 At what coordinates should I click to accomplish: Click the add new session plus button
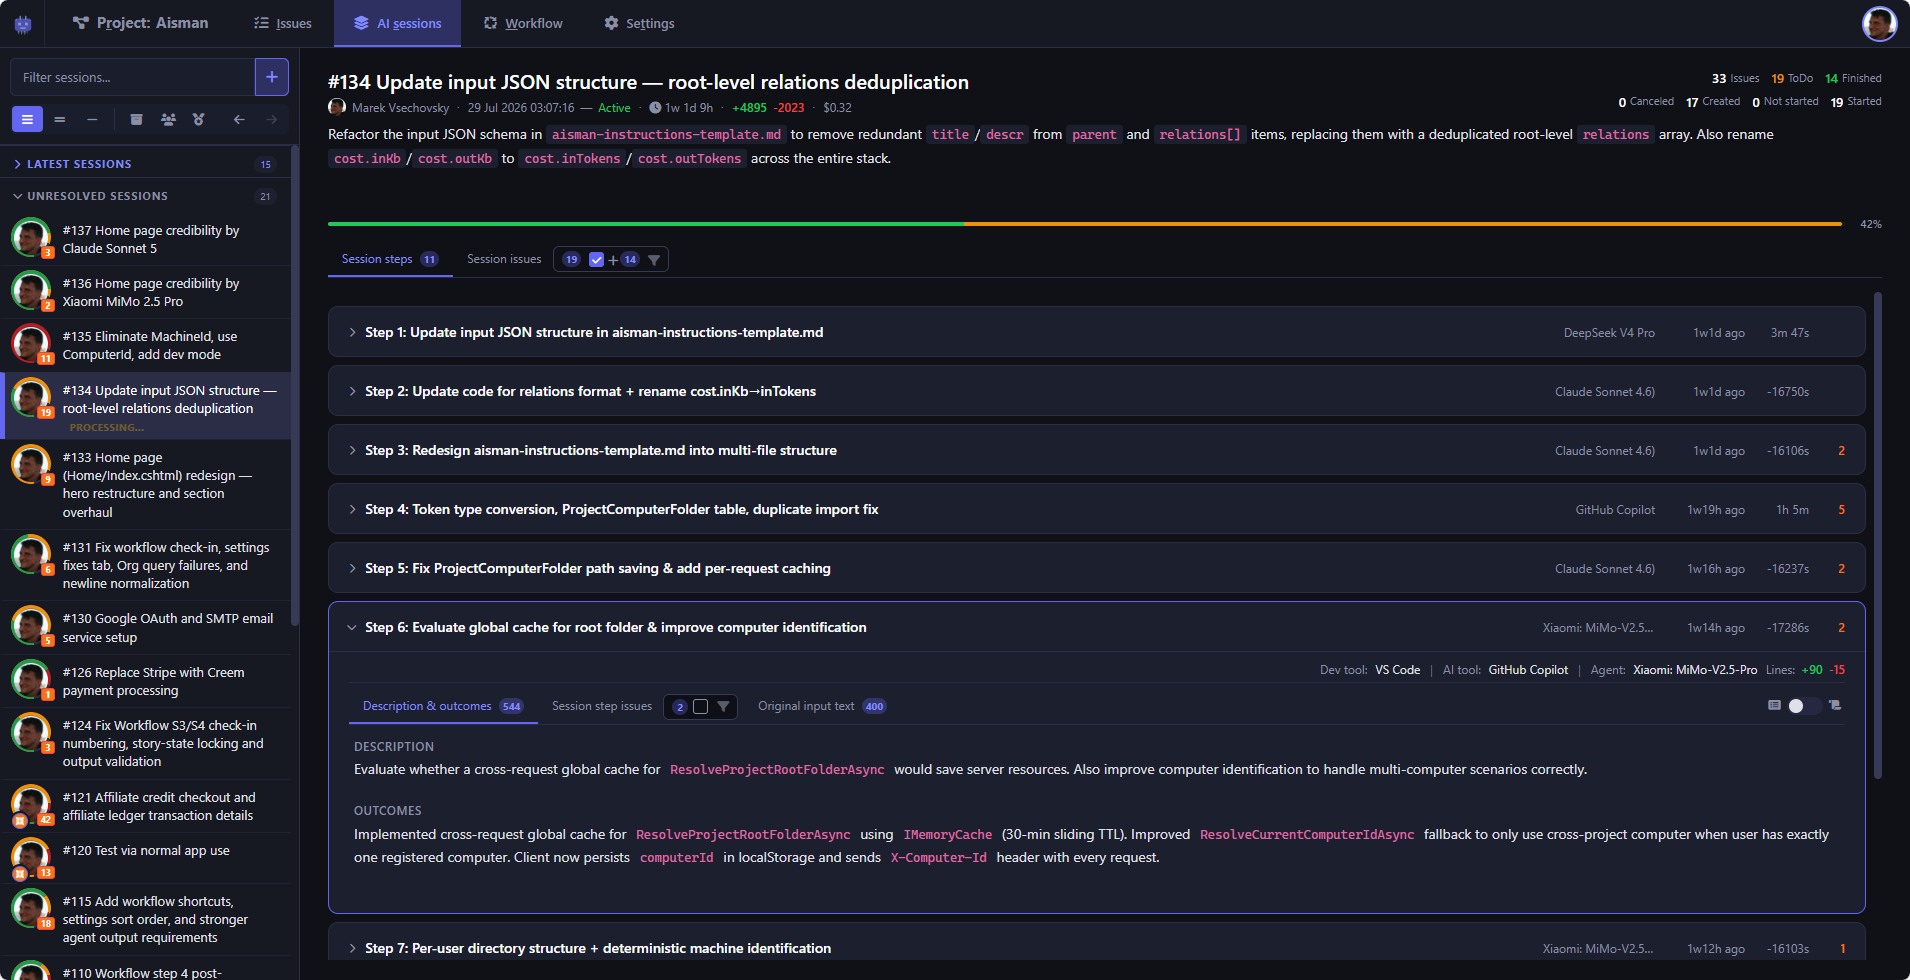point(272,77)
